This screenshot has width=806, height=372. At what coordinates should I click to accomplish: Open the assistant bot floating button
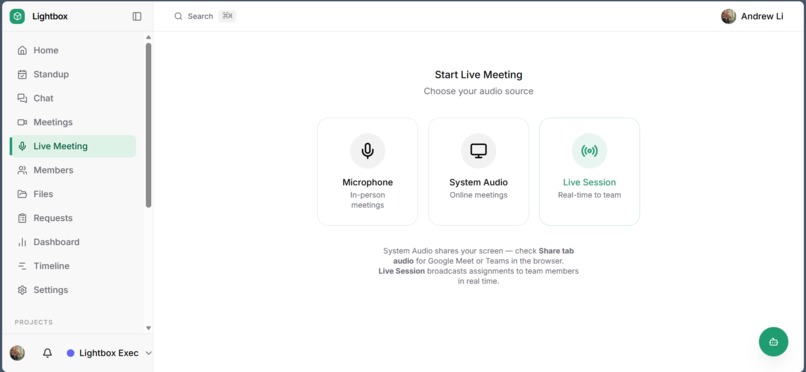coord(774,342)
